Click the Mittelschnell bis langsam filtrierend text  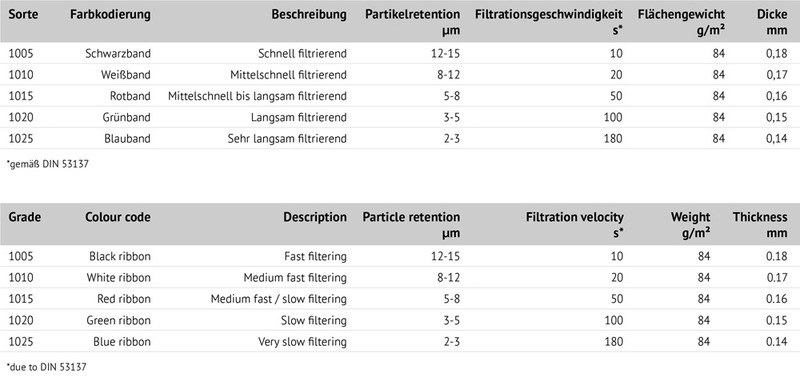pos(258,96)
